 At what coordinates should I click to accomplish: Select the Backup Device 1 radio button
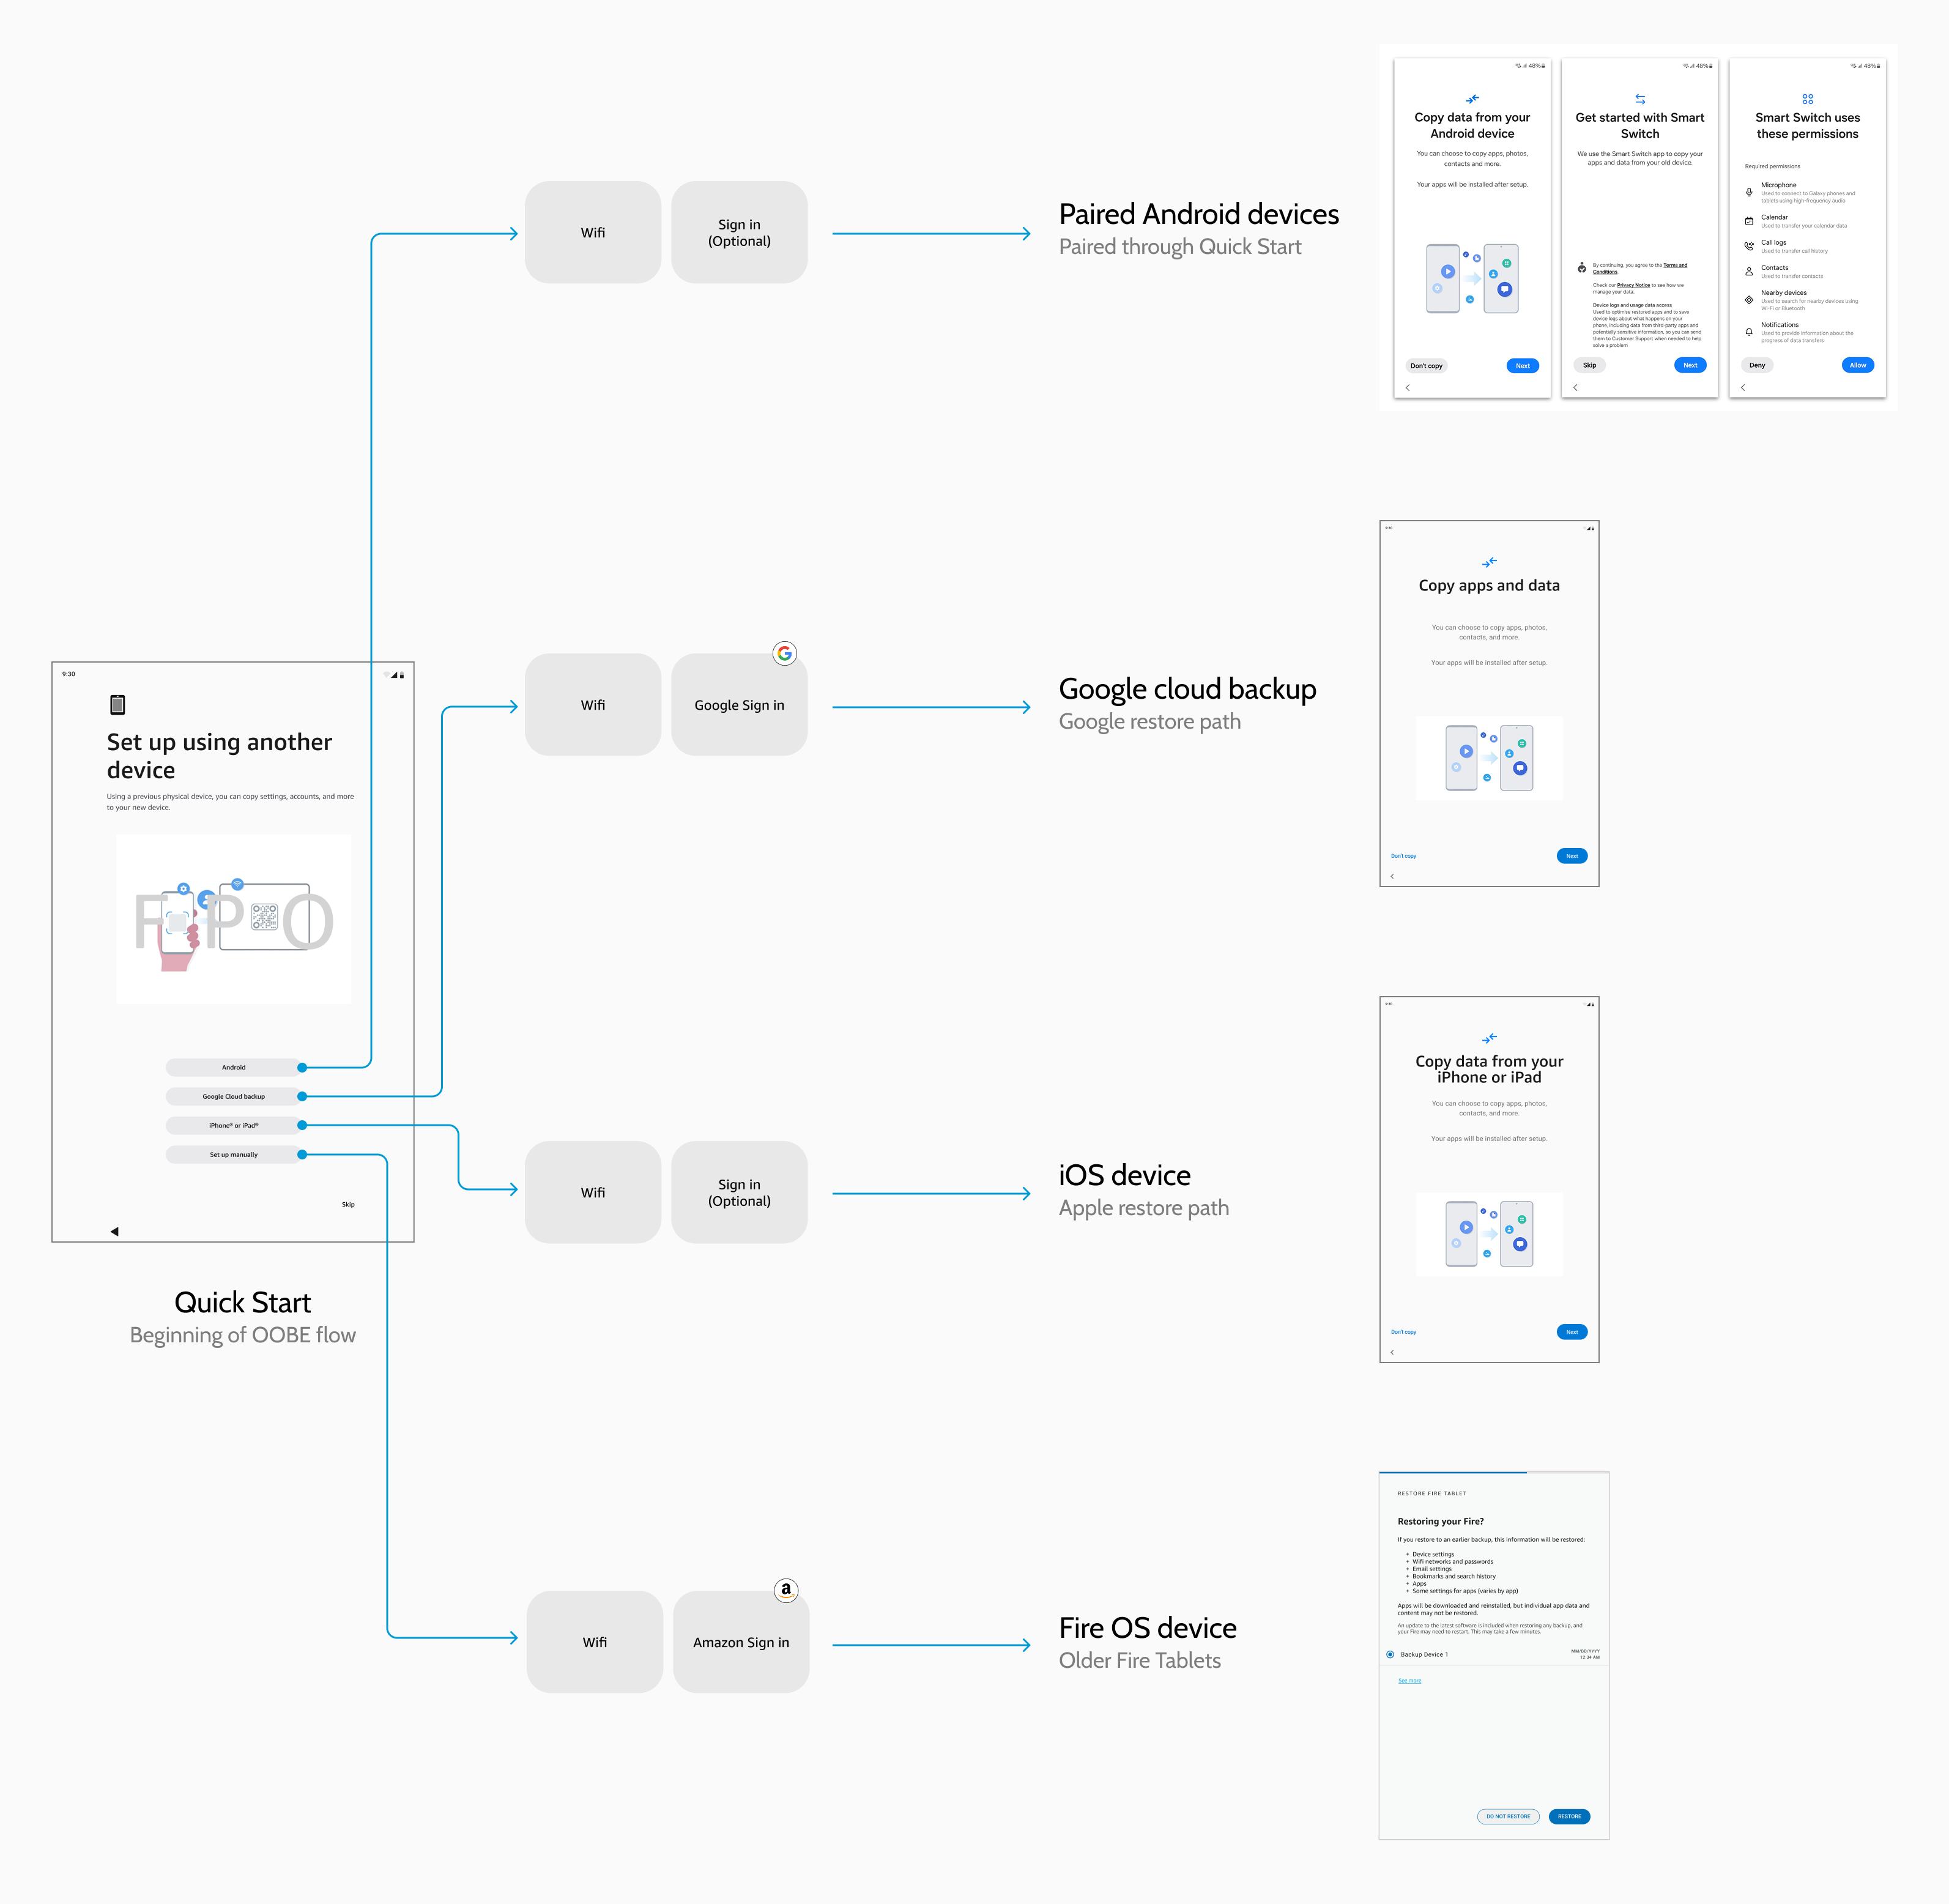click(x=1390, y=1654)
